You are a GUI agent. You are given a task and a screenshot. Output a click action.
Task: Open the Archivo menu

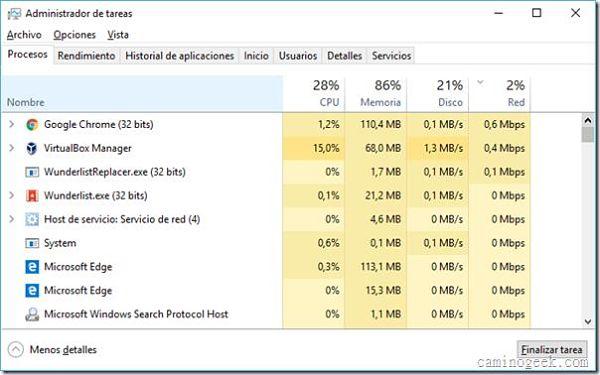pyautogui.click(x=24, y=35)
